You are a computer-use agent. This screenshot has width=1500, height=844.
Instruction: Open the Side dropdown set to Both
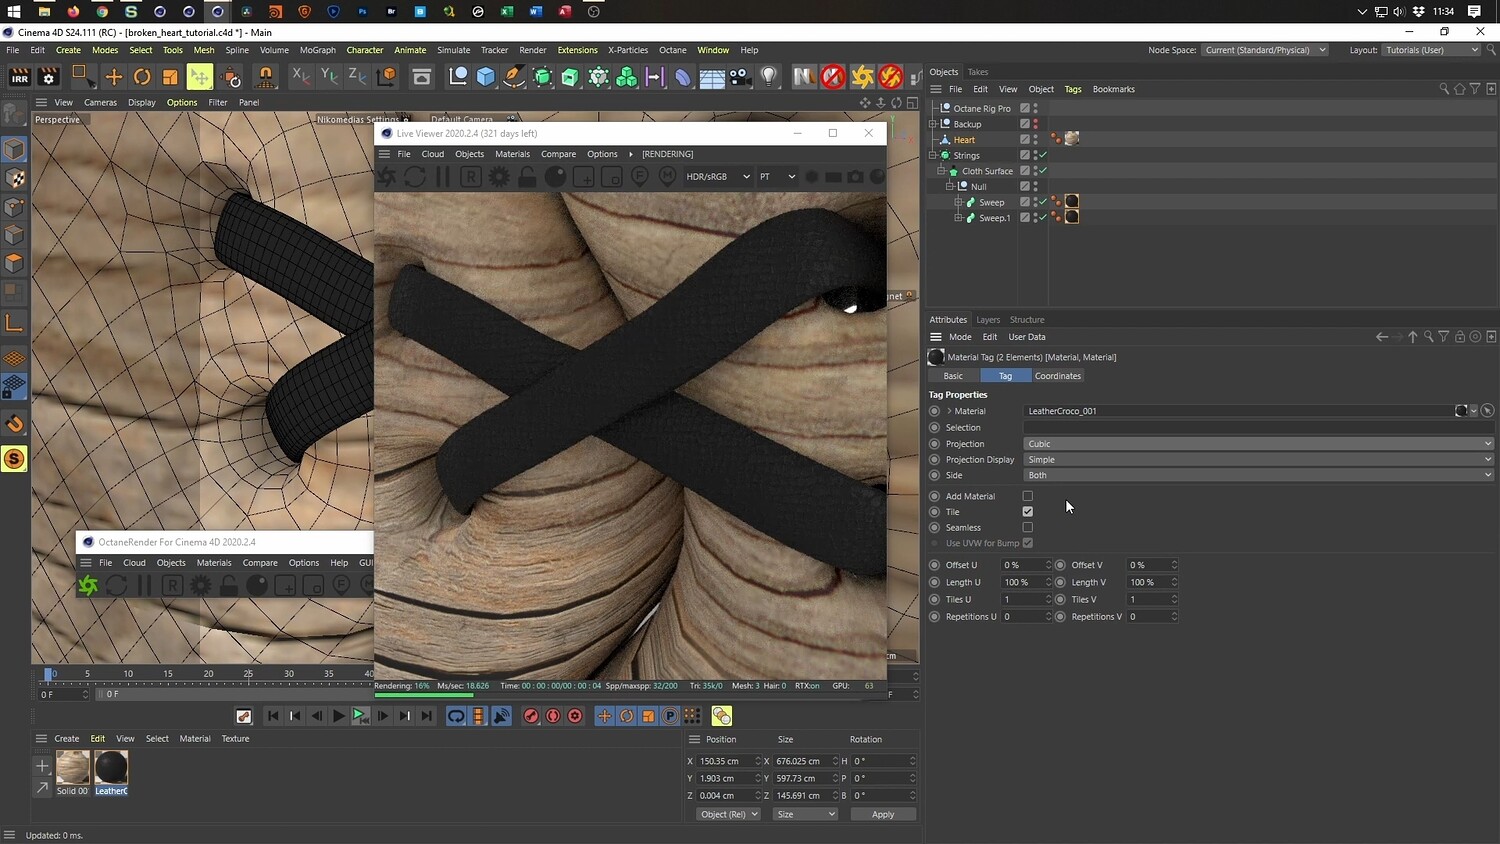coord(1258,475)
